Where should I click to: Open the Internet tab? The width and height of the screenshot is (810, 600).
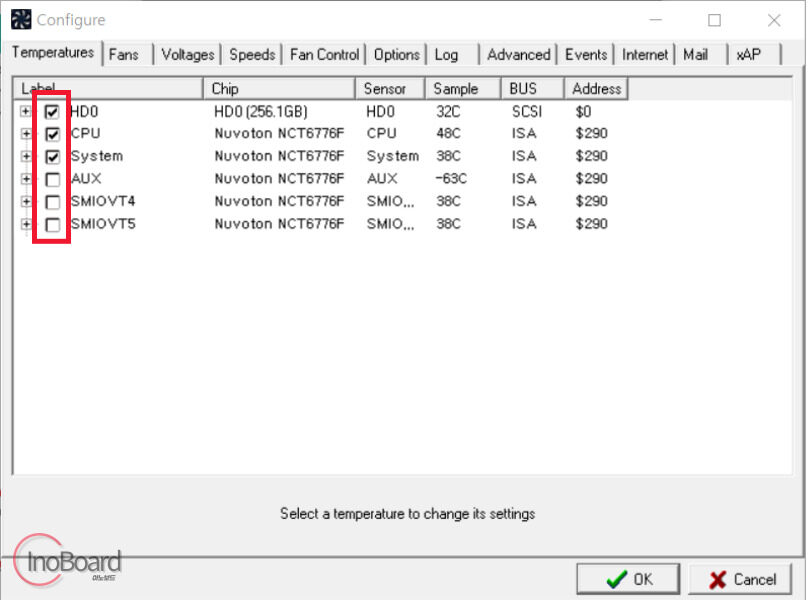click(x=645, y=54)
